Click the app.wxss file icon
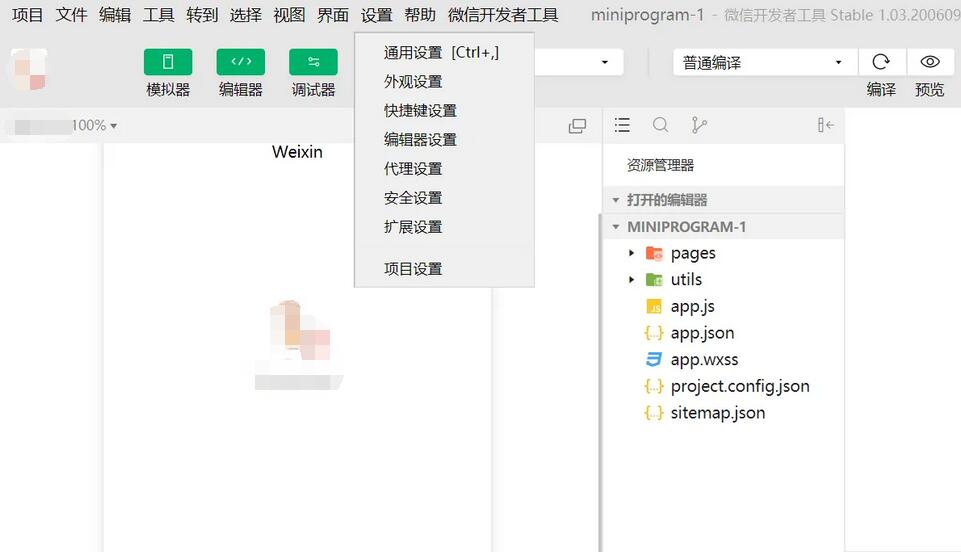This screenshot has height=552, width=961. pos(654,360)
